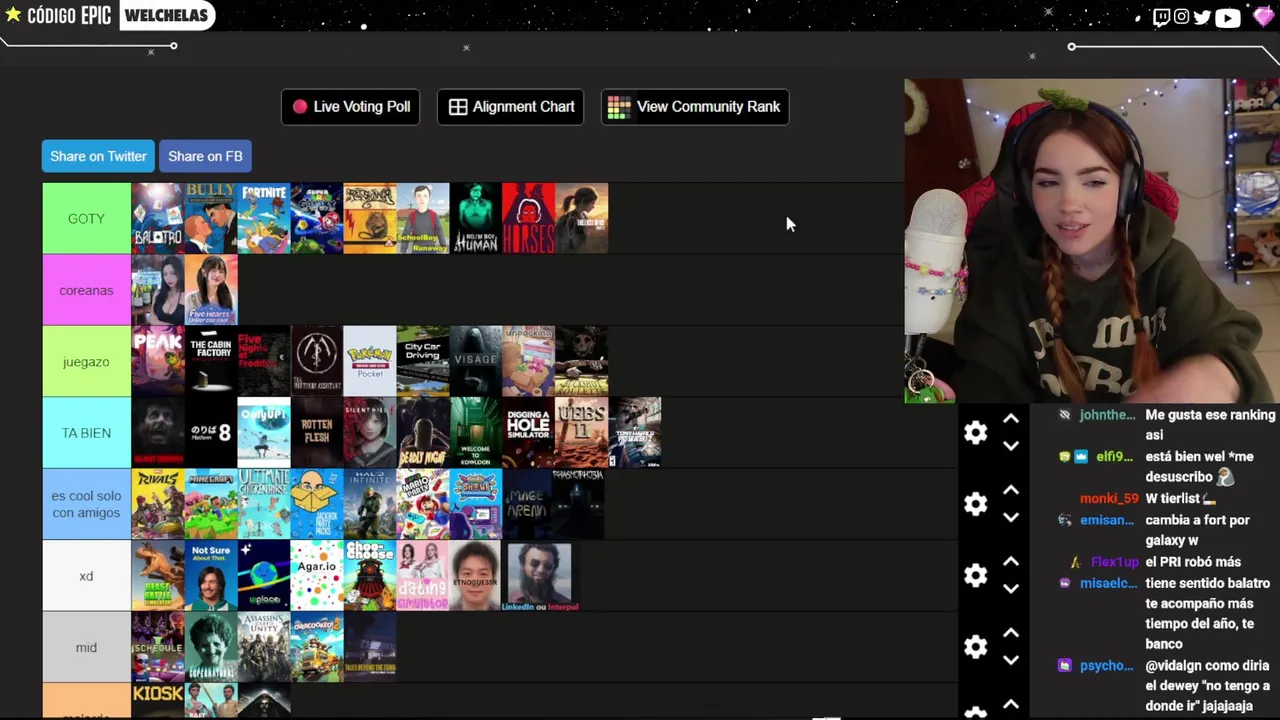
Task: Click the cyan TA BIEN tier label
Action: click(x=86, y=433)
